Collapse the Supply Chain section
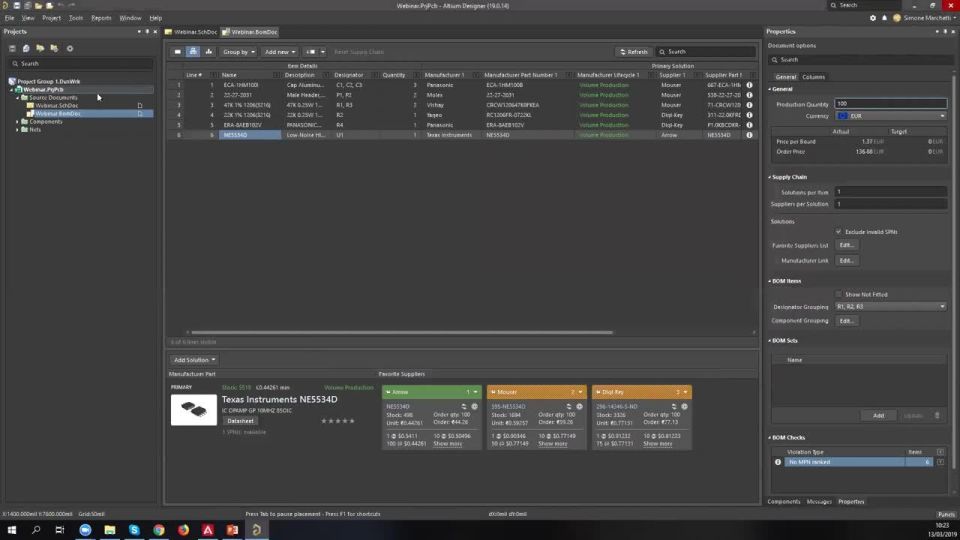Screen dimensions: 960x540 [x=770, y=177]
